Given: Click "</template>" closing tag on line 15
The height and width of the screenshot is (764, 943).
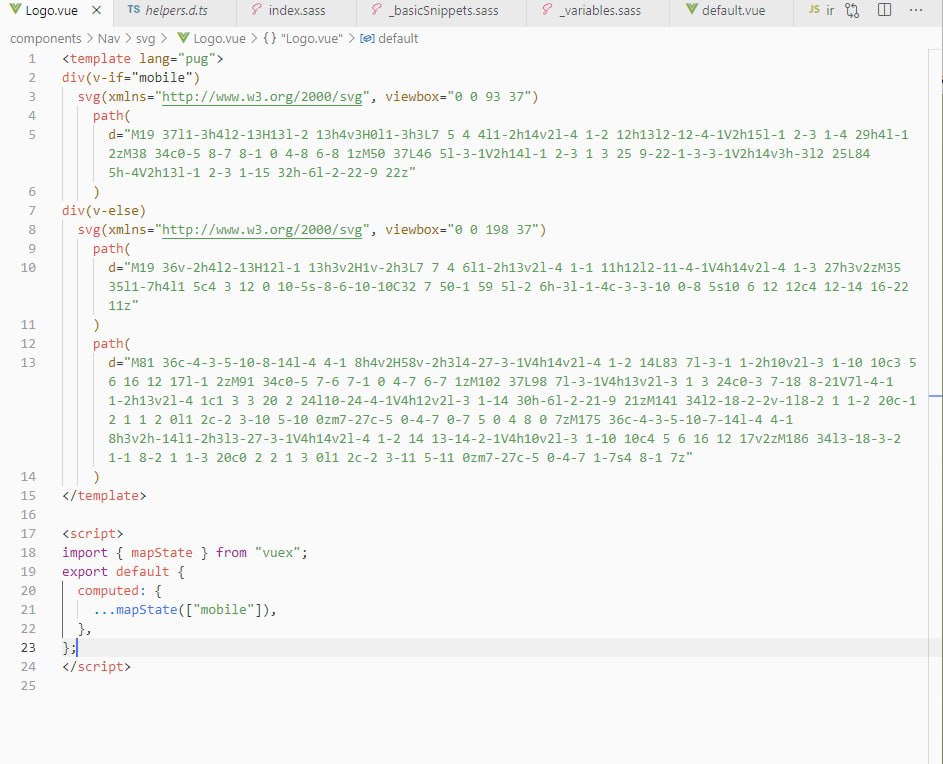Looking at the screenshot, I should coord(104,496).
